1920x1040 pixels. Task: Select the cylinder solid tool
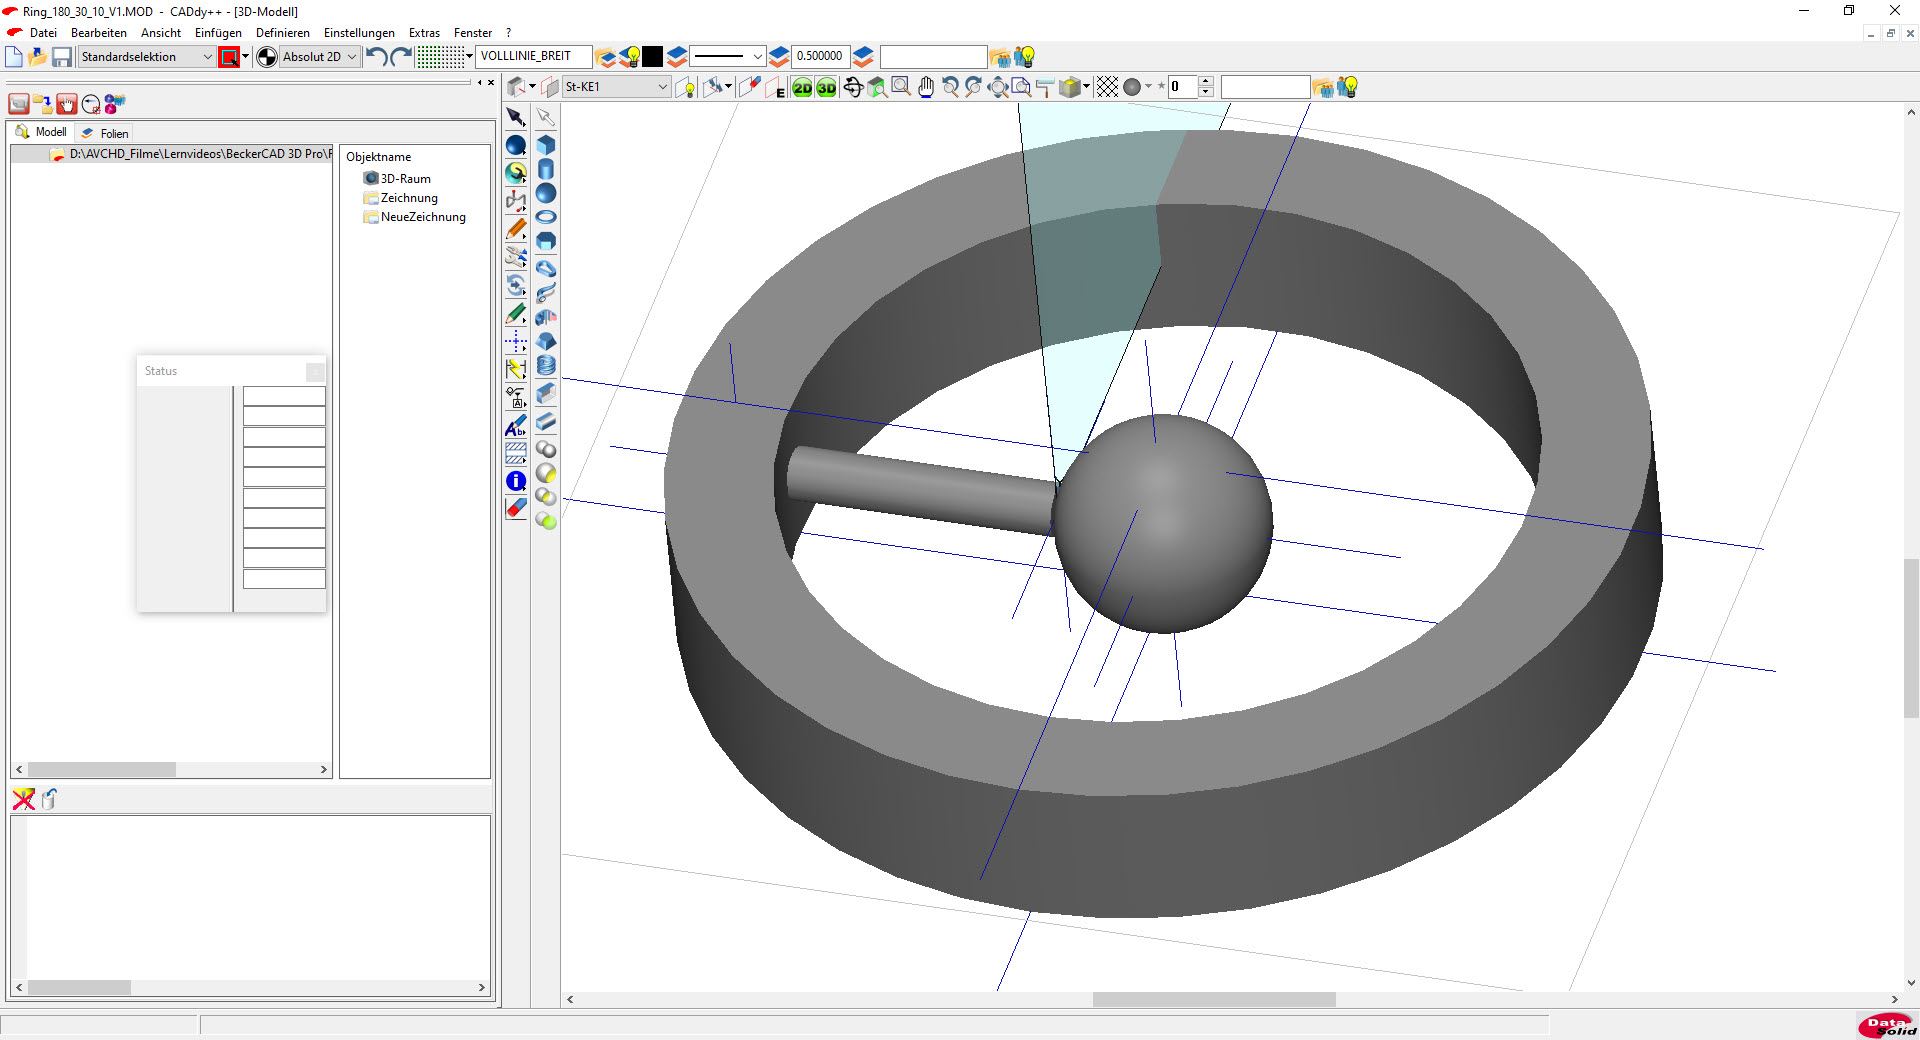pyautogui.click(x=546, y=169)
